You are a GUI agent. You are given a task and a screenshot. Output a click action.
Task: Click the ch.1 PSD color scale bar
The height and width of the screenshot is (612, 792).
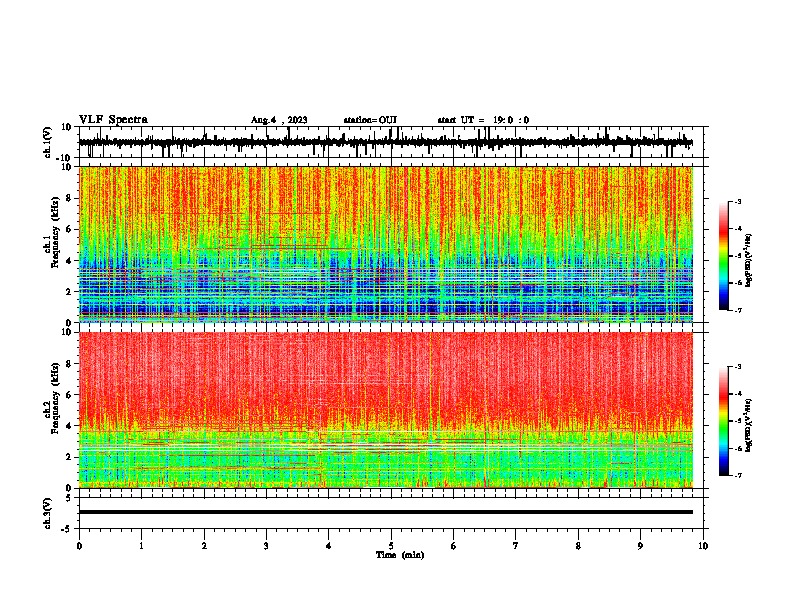coord(724,256)
